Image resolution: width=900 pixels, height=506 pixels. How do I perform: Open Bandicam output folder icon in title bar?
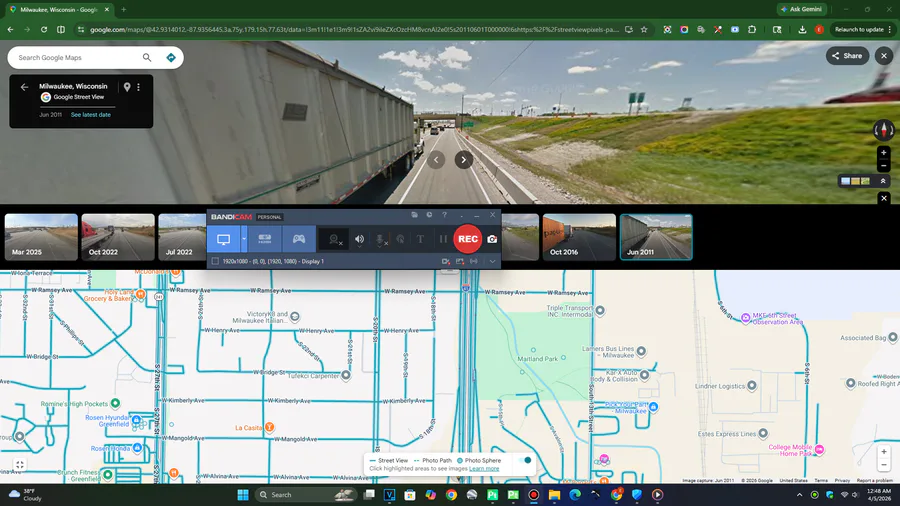click(414, 215)
